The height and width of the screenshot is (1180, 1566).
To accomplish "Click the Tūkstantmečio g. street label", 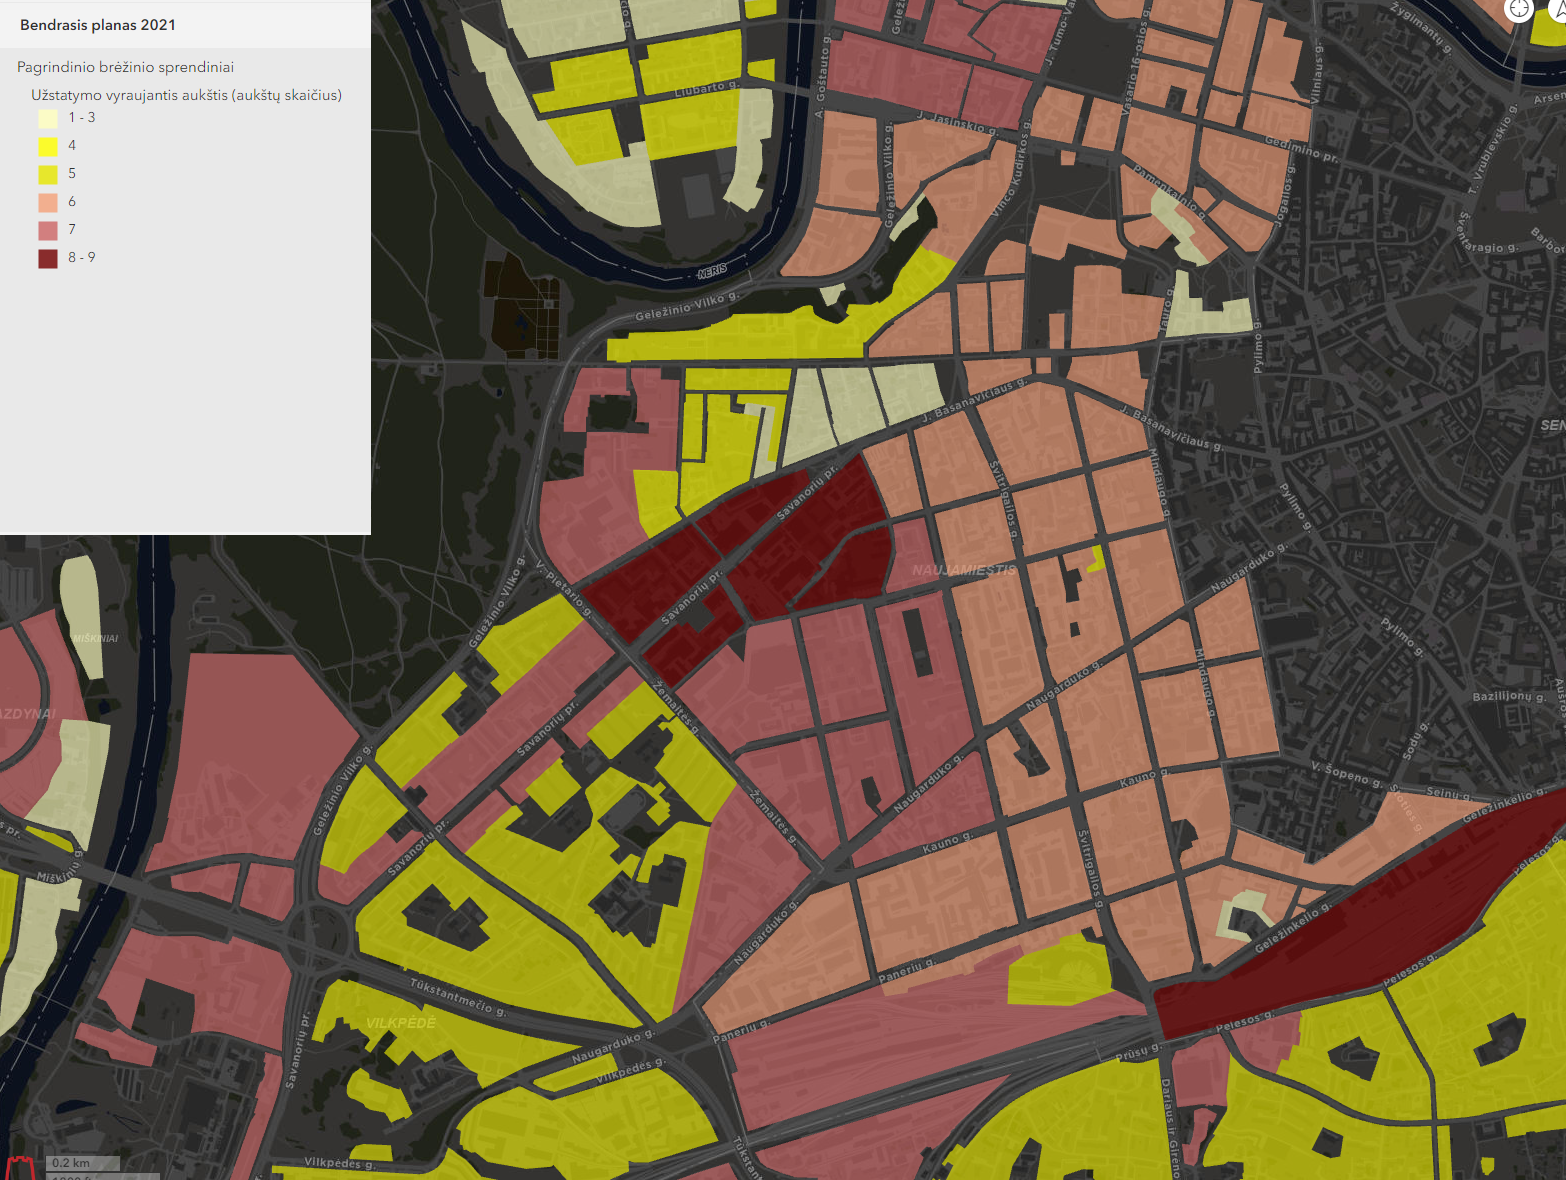I will (458, 997).
